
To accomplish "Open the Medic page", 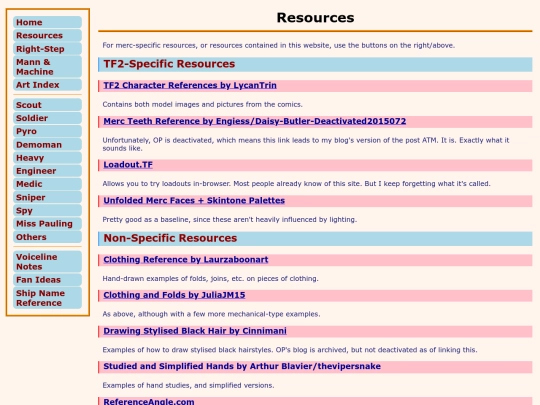I will pyautogui.click(x=48, y=184).
